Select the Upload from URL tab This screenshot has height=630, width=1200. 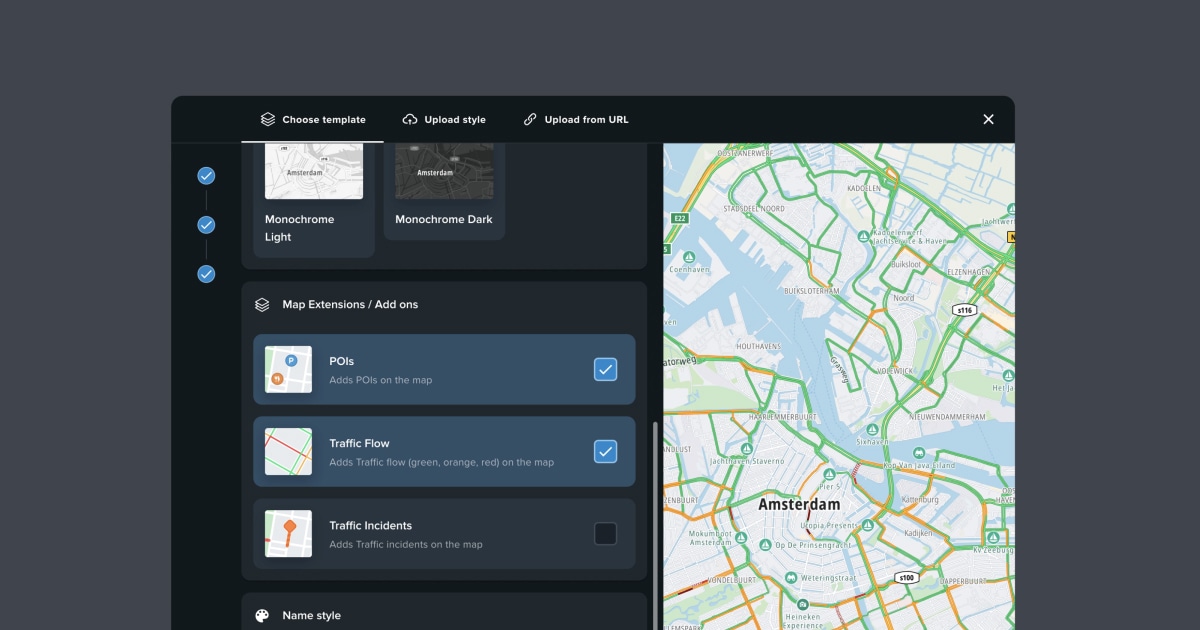(576, 119)
